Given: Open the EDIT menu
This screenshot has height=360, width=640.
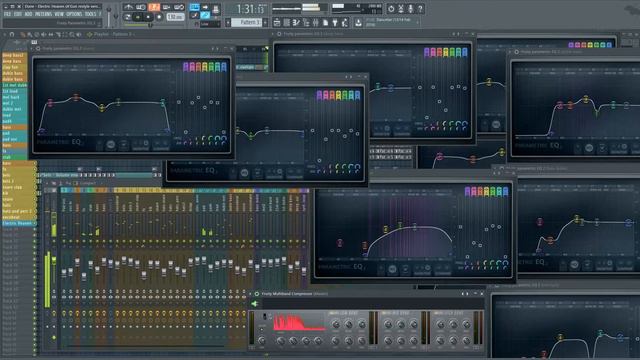Looking at the screenshot, I should [18, 14].
